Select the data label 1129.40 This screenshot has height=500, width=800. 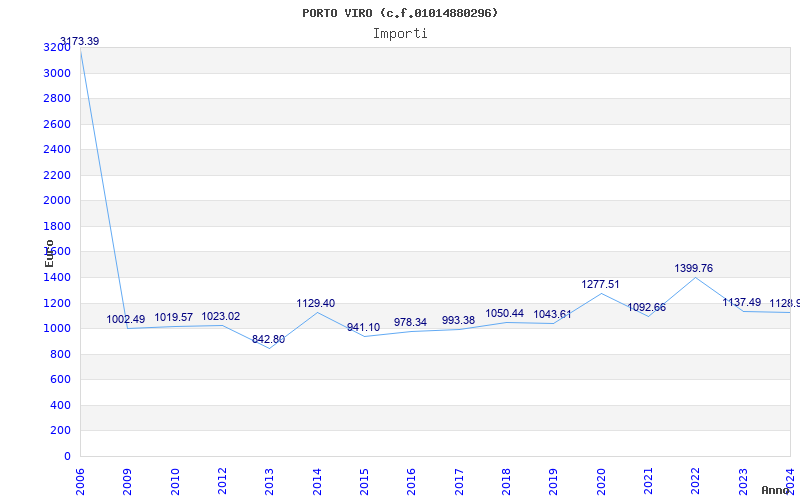click(x=316, y=303)
